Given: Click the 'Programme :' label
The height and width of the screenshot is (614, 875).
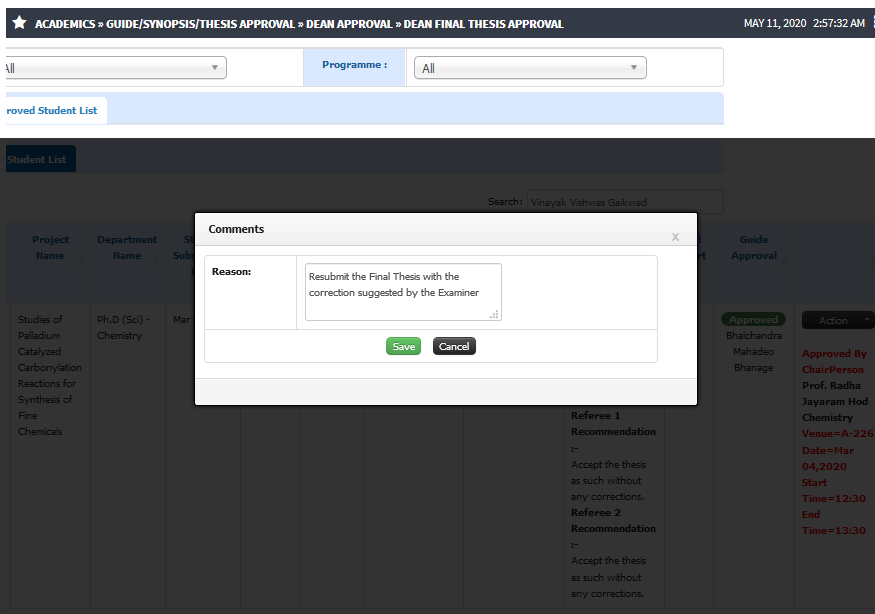Looking at the screenshot, I should coord(354,65).
